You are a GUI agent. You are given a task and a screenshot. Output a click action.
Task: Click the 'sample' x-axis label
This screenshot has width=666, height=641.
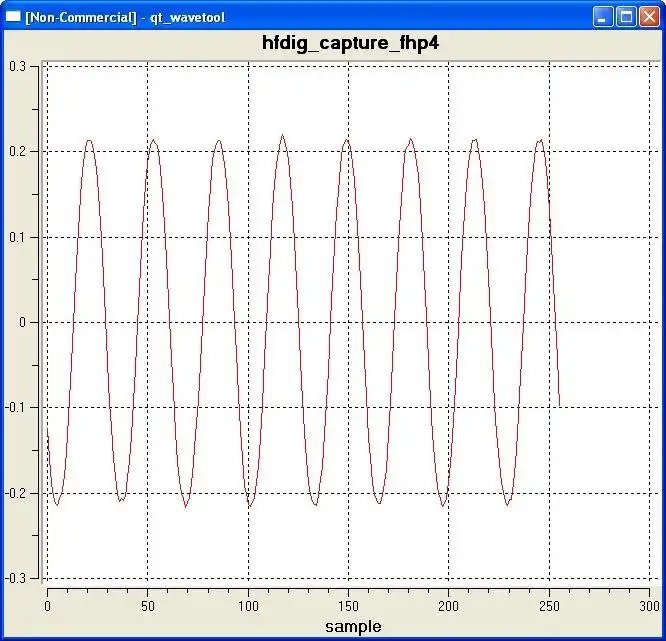point(353,627)
